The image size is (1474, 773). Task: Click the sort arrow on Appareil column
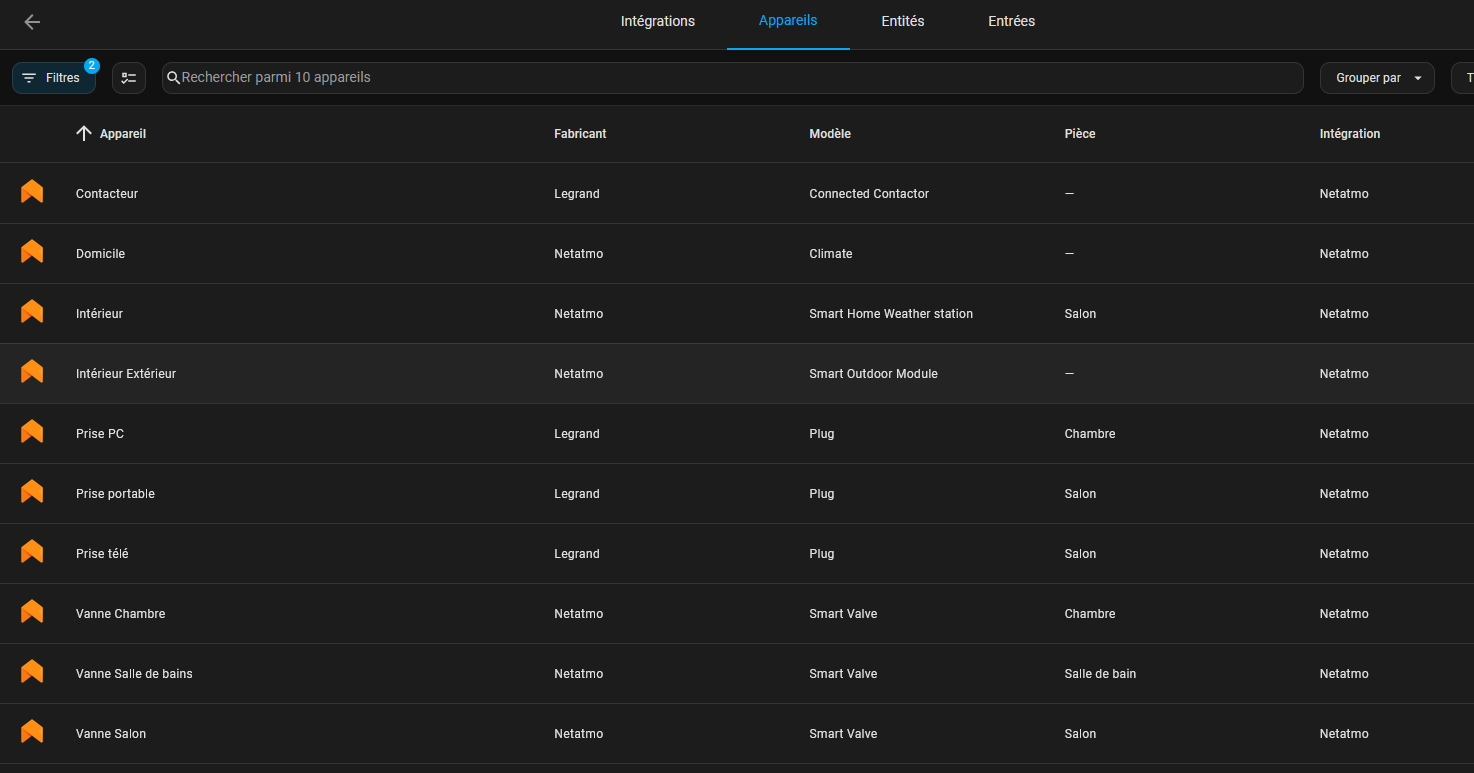84,134
